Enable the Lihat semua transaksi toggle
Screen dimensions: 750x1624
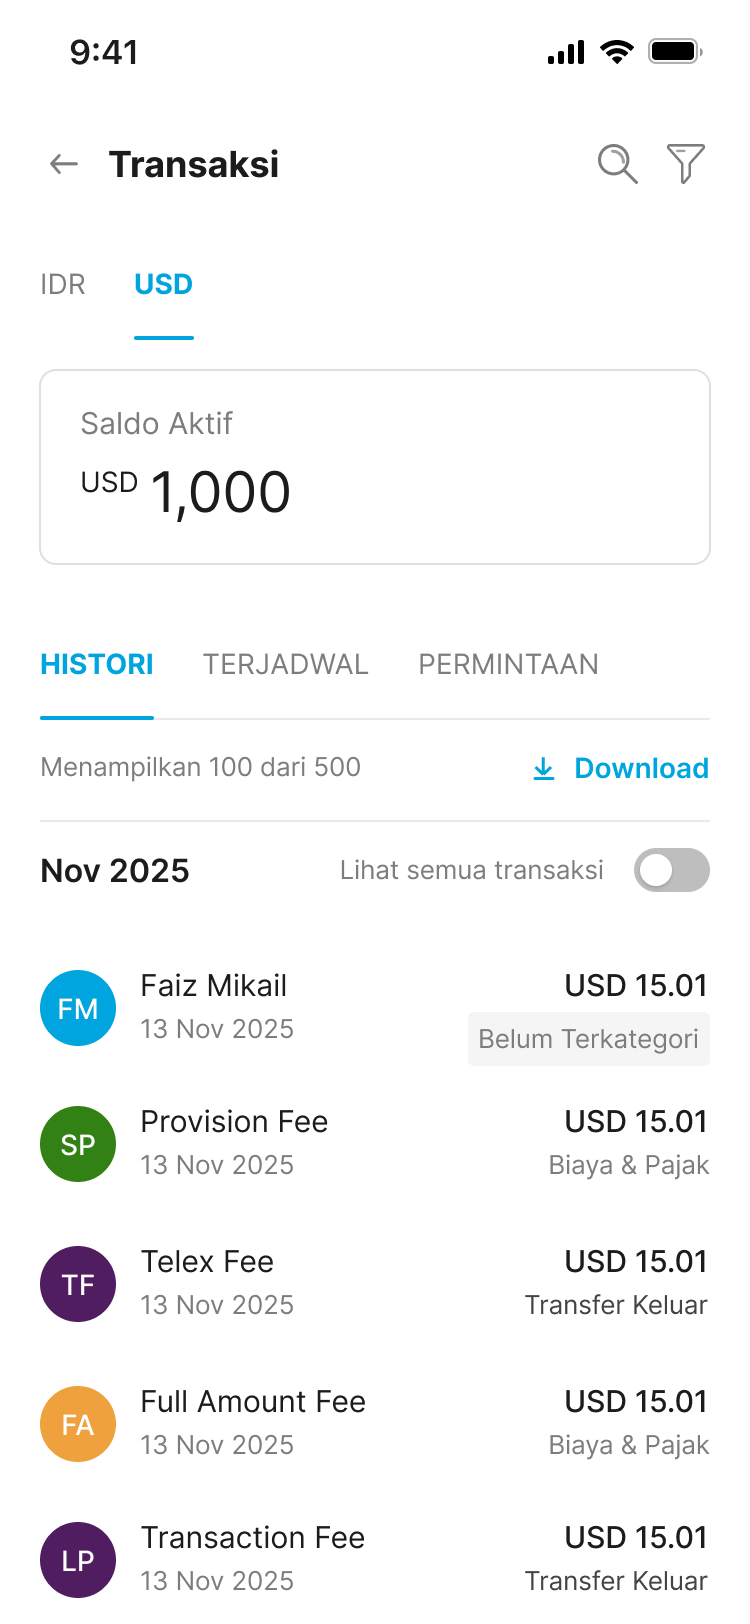671,870
